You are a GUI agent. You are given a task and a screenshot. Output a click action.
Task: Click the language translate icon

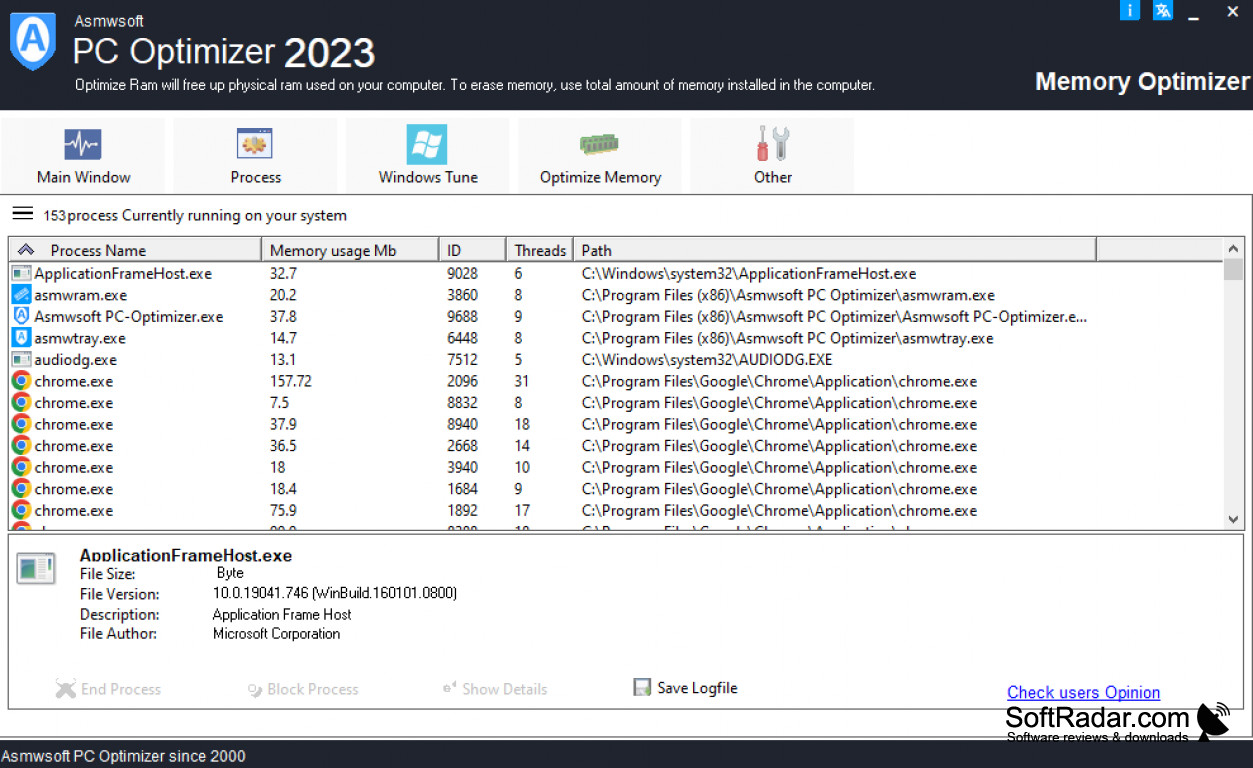coord(1162,11)
